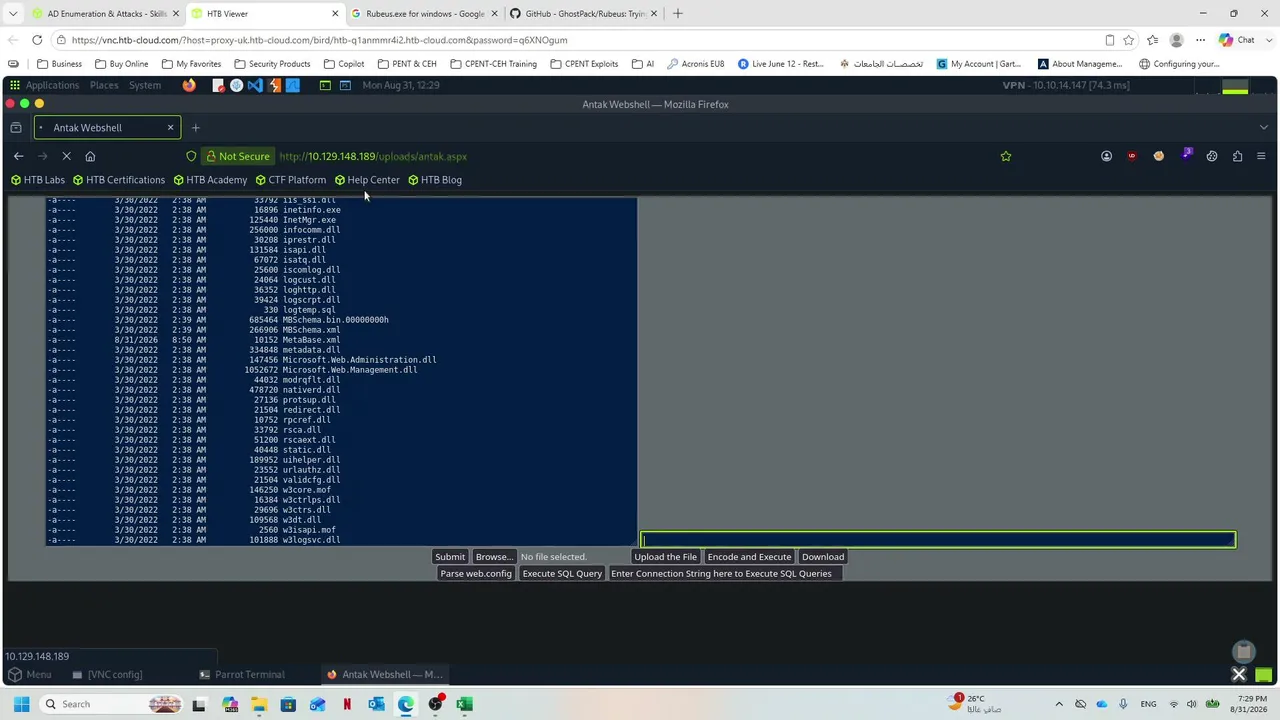The height and width of the screenshot is (720, 1280).
Task: Open inner Firefox hamburger menu
Action: [1261, 156]
